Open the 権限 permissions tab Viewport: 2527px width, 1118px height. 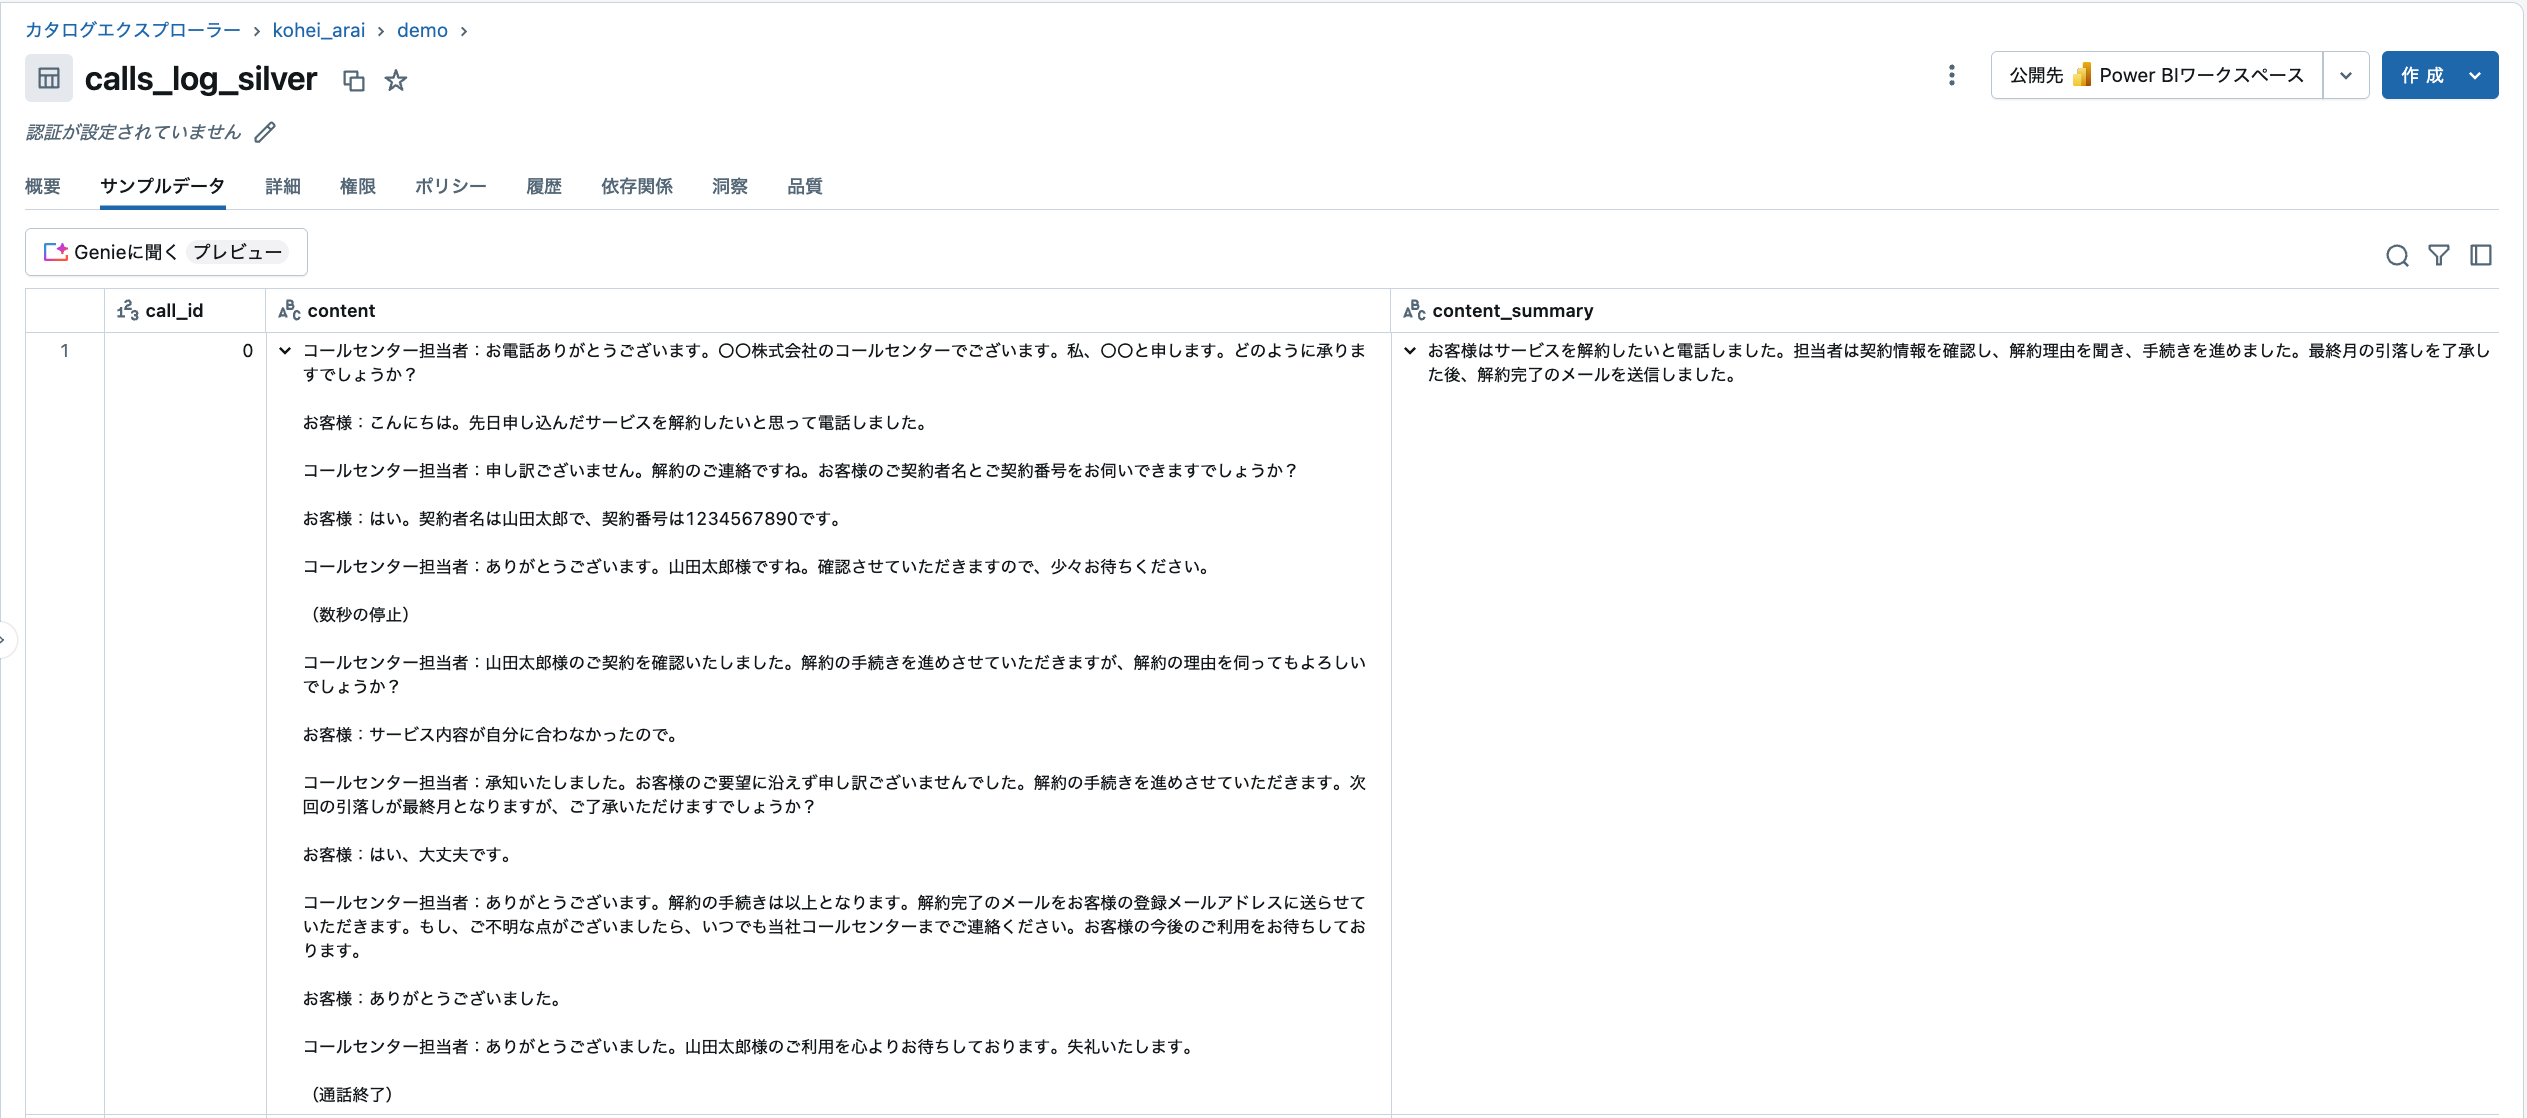pyautogui.click(x=357, y=187)
